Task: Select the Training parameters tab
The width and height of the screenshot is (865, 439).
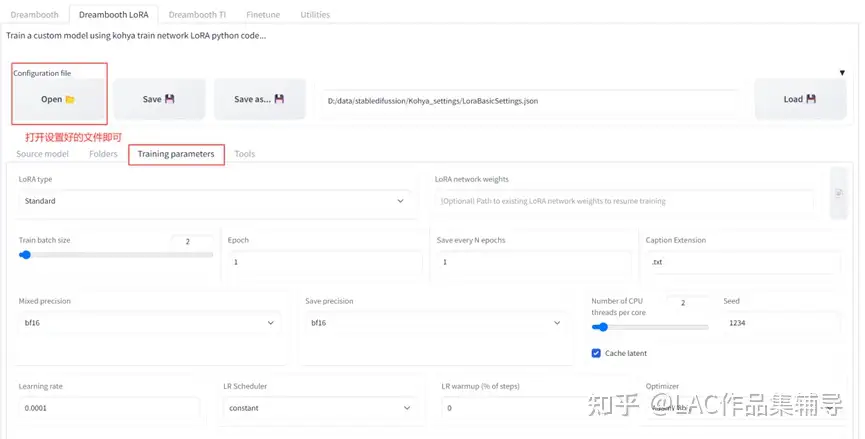Action: point(176,154)
